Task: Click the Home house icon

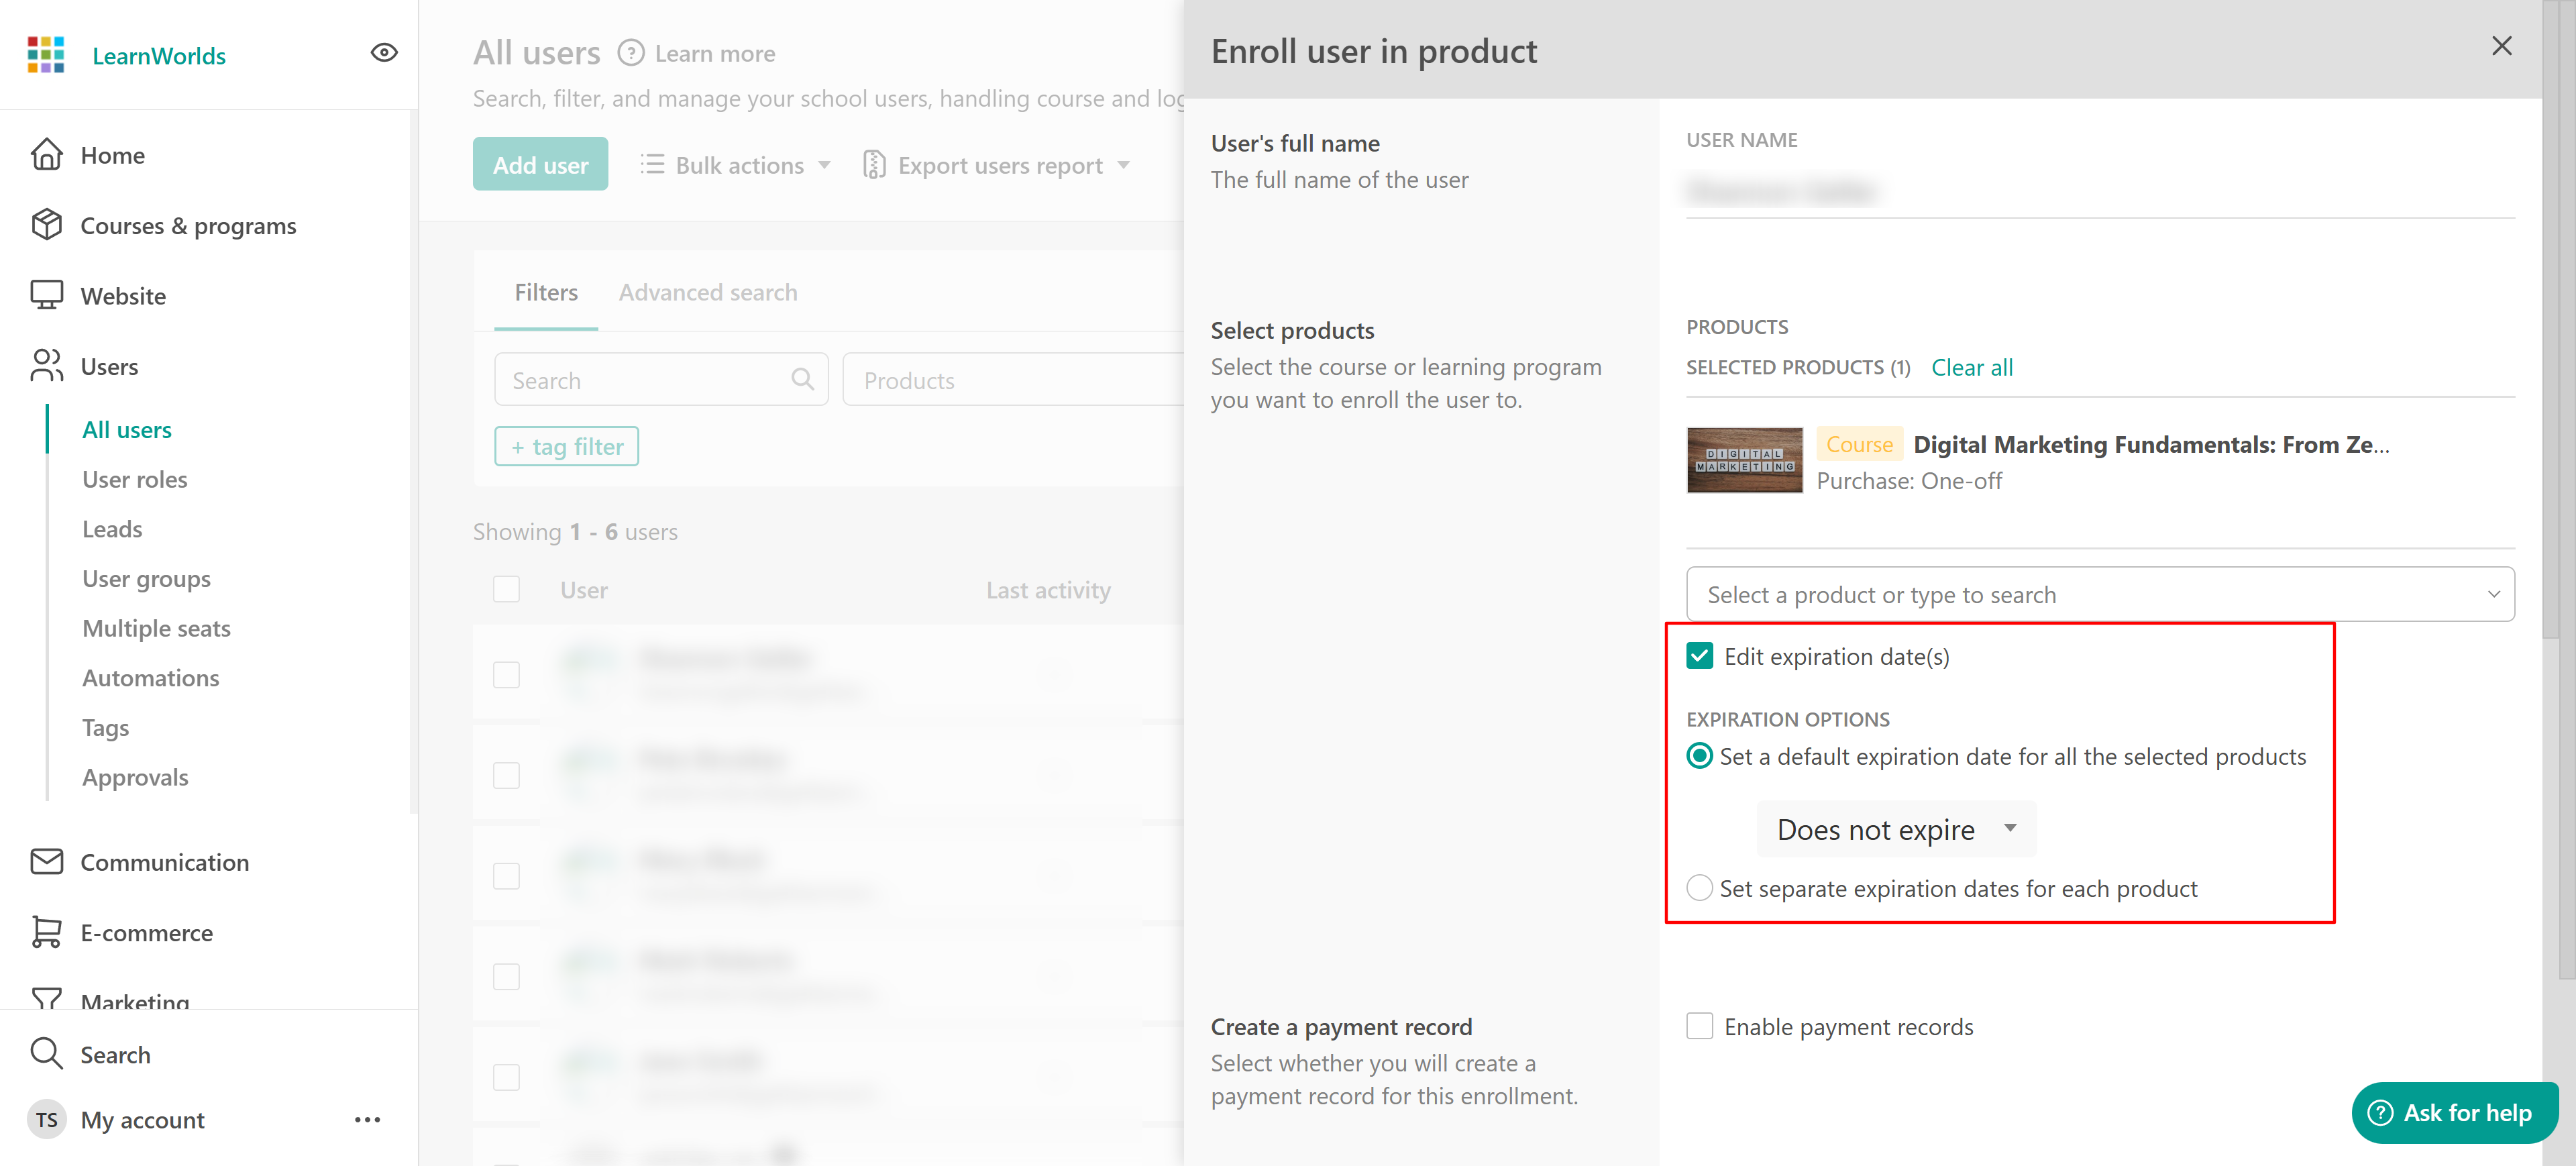Action: tap(46, 155)
